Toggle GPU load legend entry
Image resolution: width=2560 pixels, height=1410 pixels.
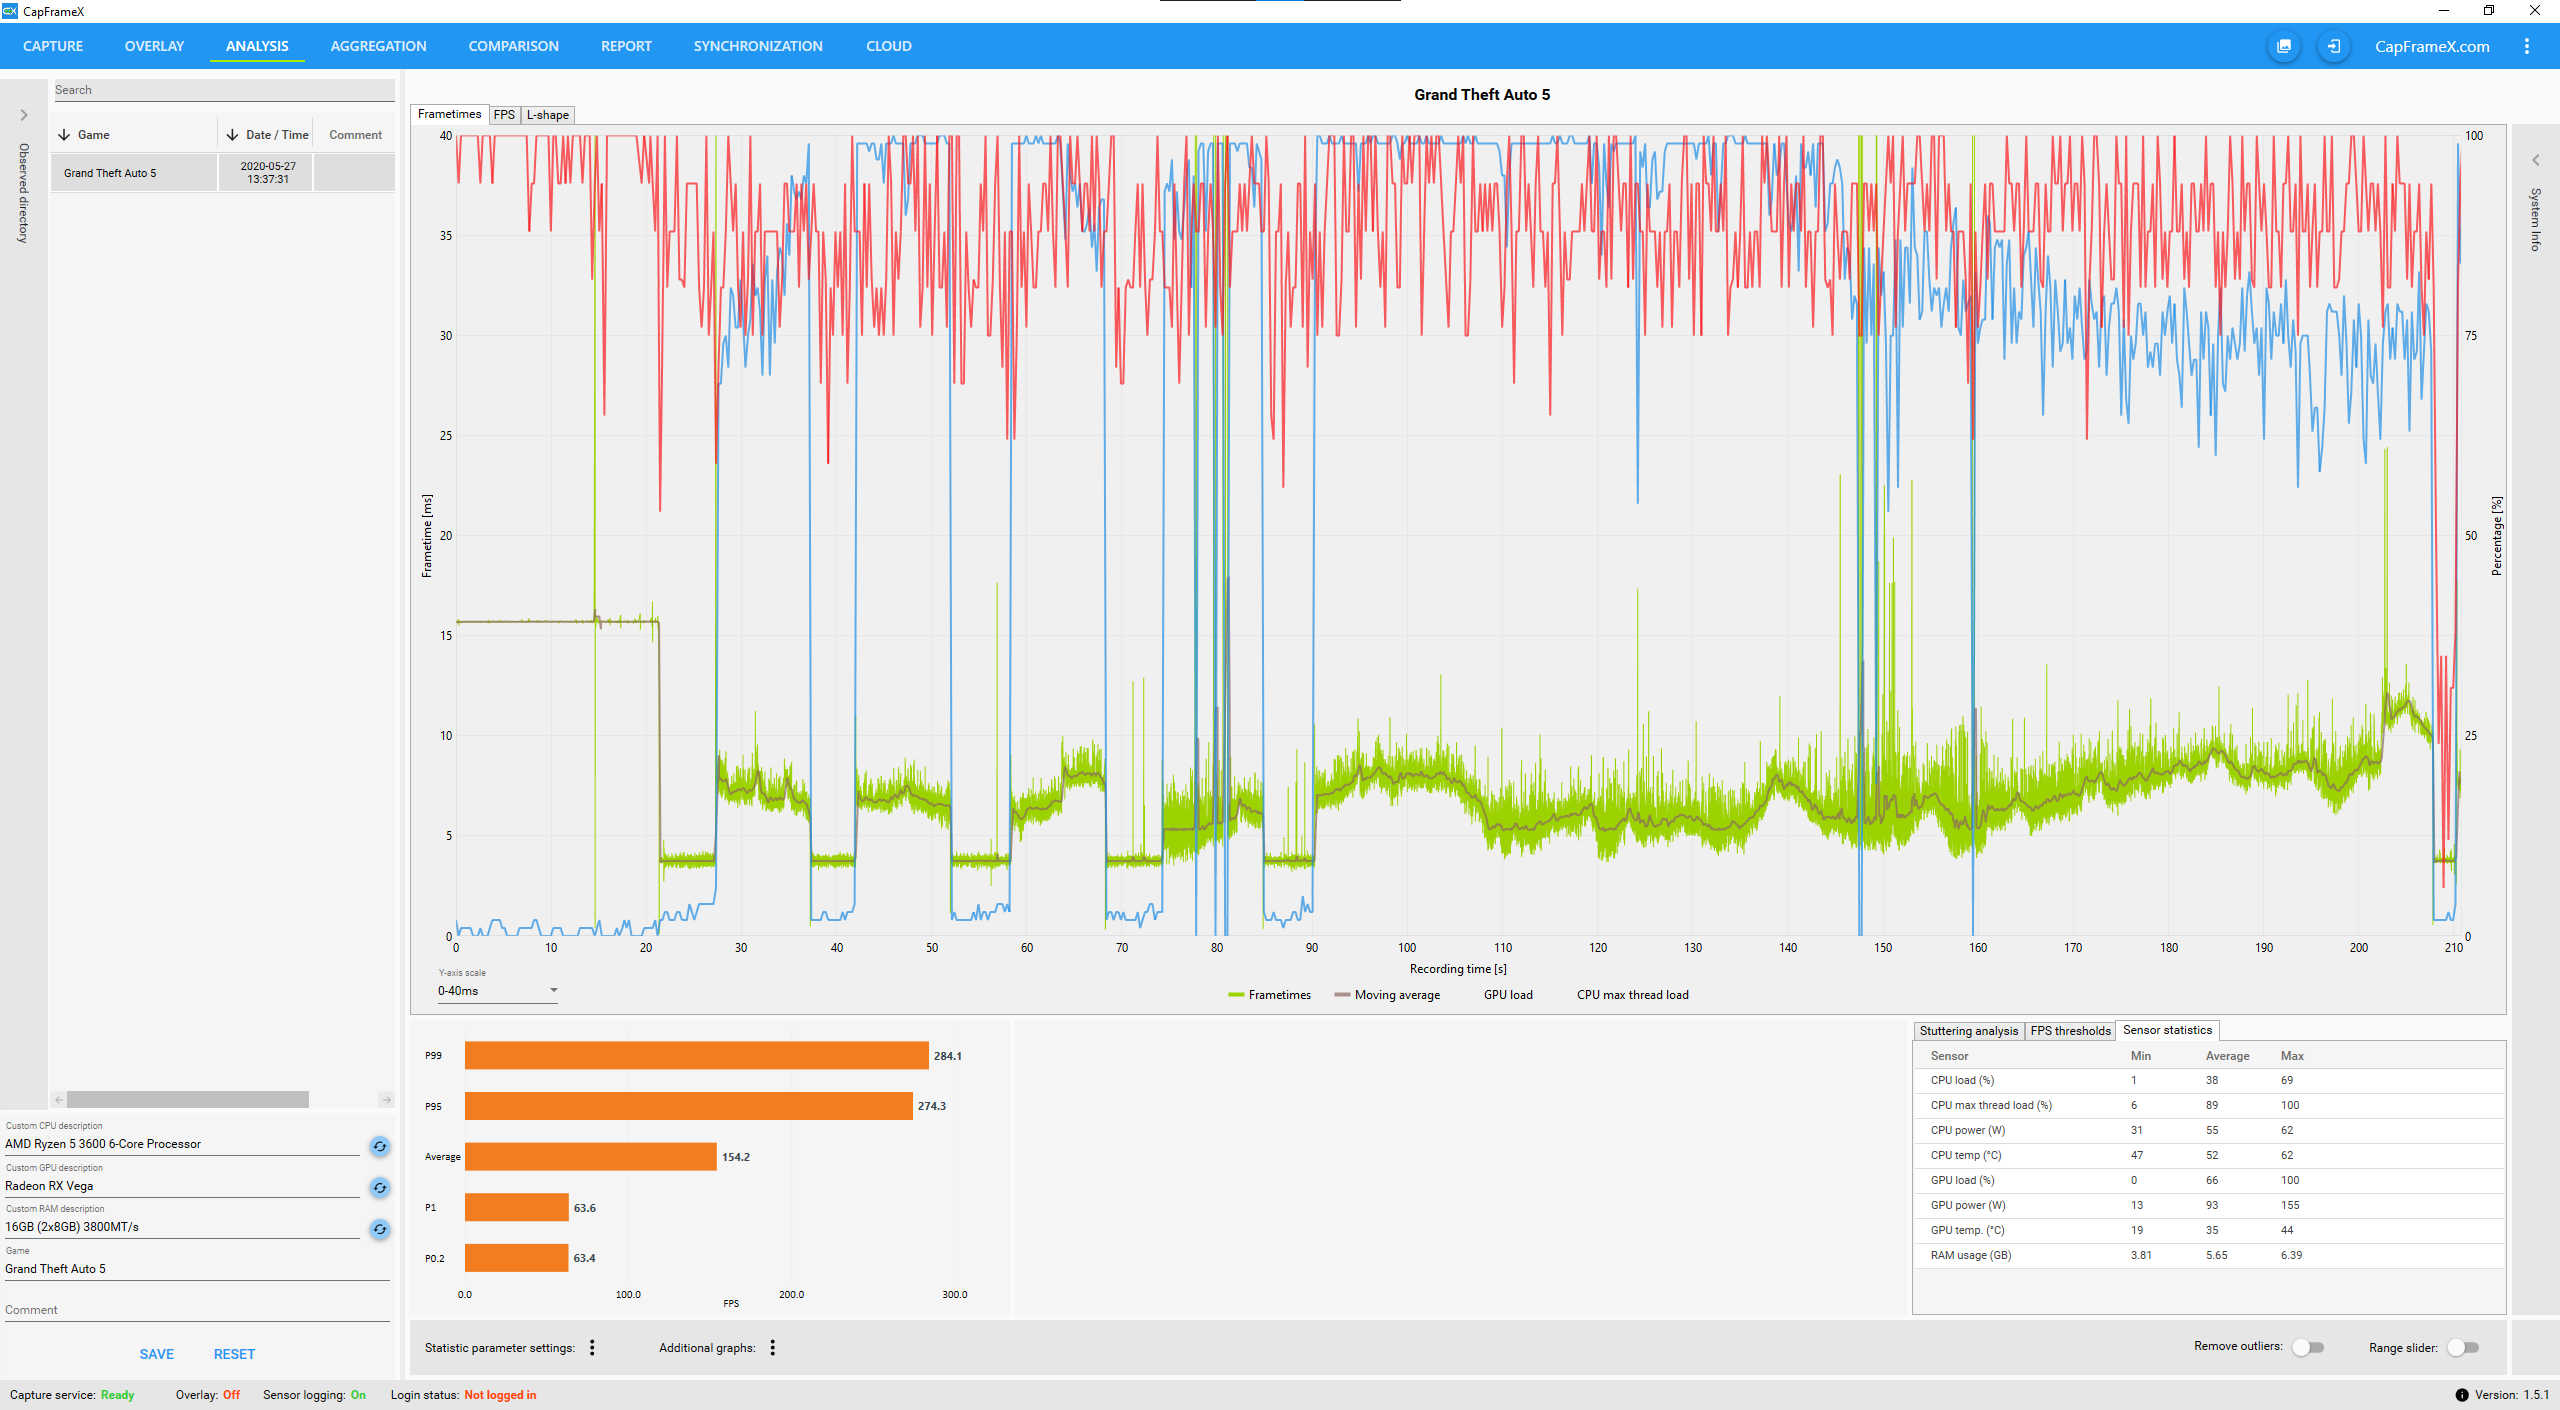pyautogui.click(x=1507, y=995)
